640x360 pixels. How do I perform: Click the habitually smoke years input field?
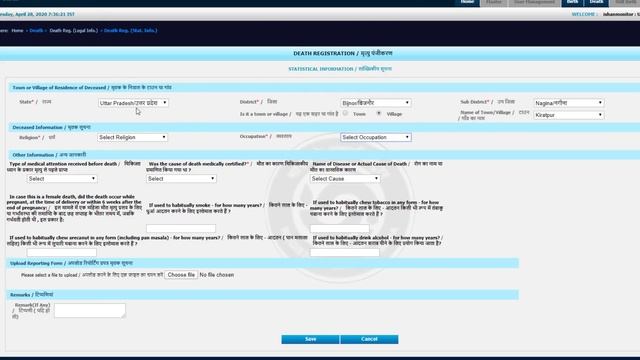[181, 228]
